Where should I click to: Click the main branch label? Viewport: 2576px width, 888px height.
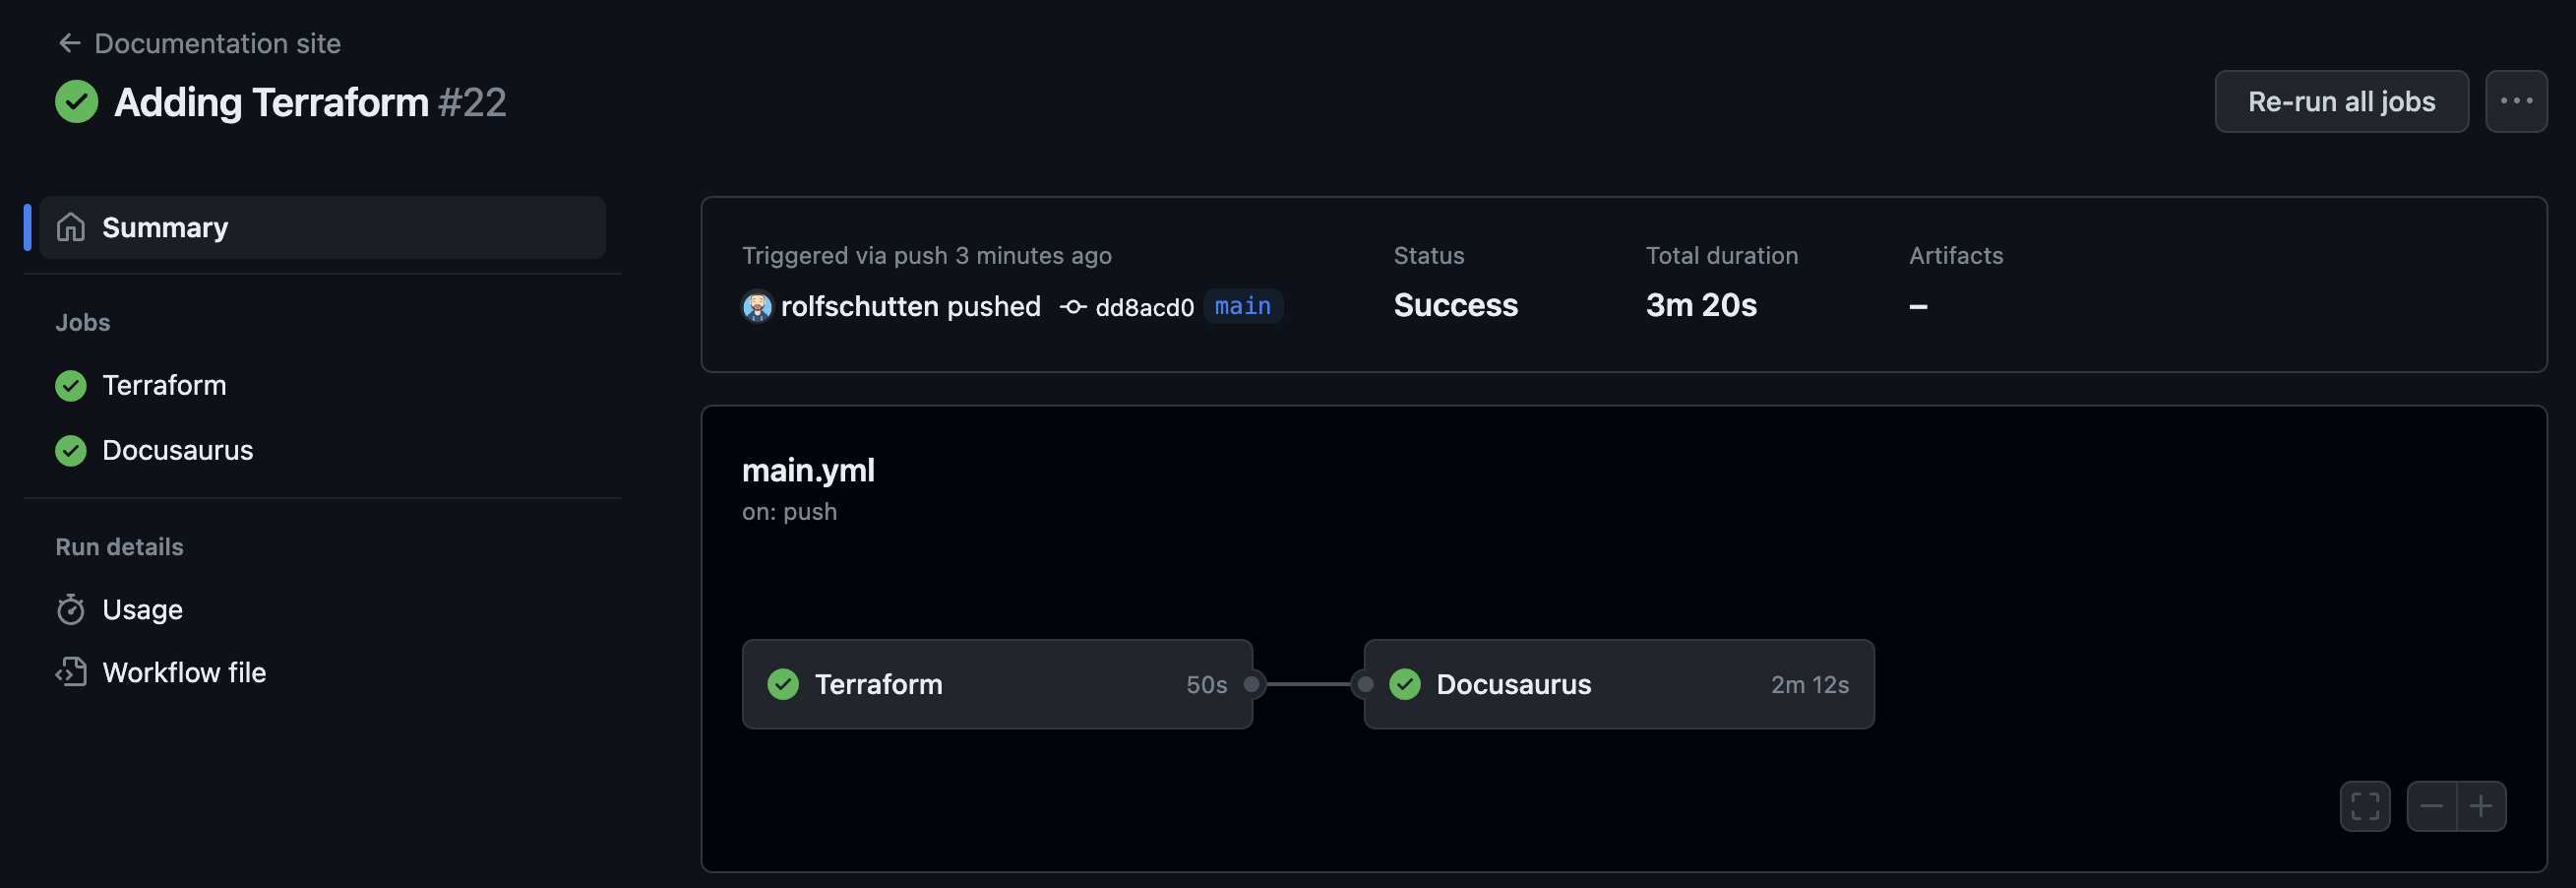pos(1242,306)
